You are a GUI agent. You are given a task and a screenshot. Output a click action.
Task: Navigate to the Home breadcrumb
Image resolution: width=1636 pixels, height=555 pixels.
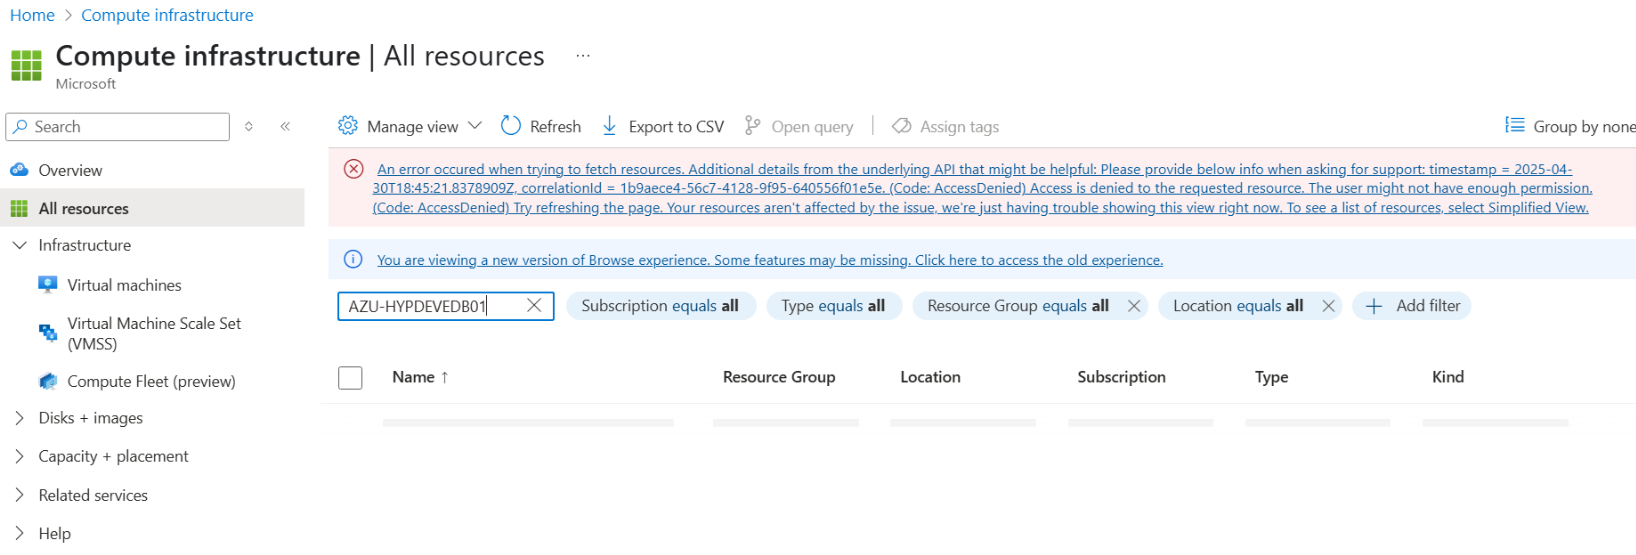tap(32, 15)
